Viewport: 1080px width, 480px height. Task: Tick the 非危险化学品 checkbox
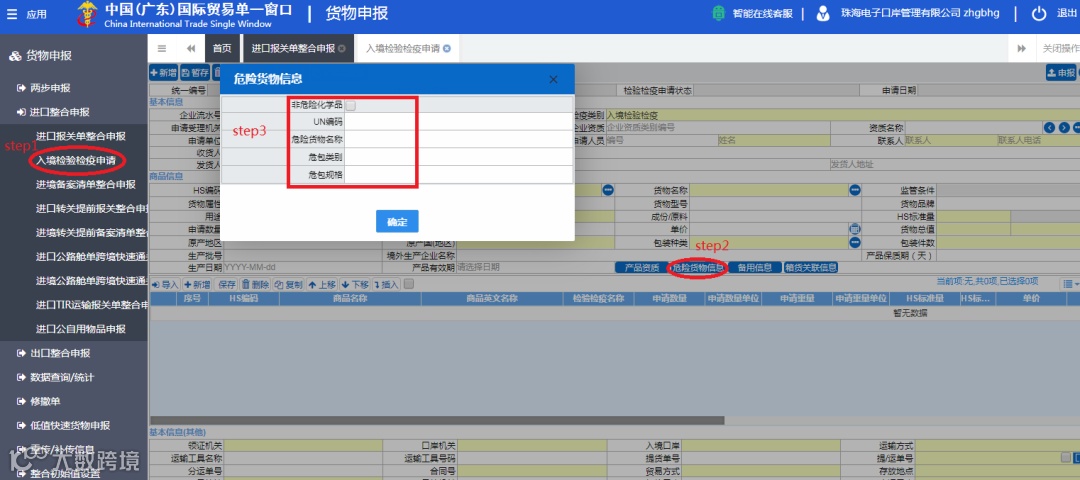351,105
